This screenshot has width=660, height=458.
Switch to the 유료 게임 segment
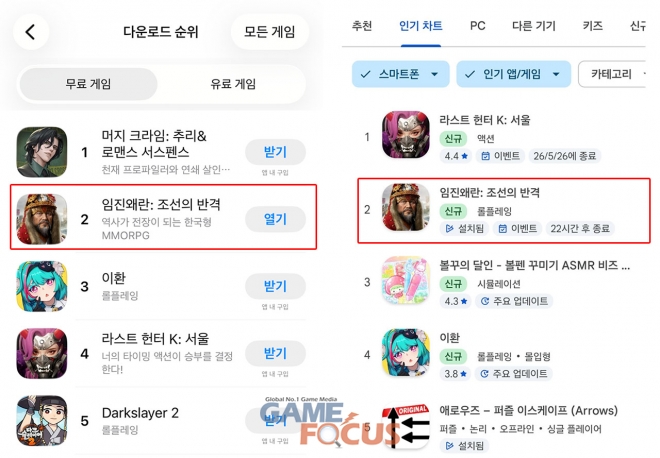233,84
